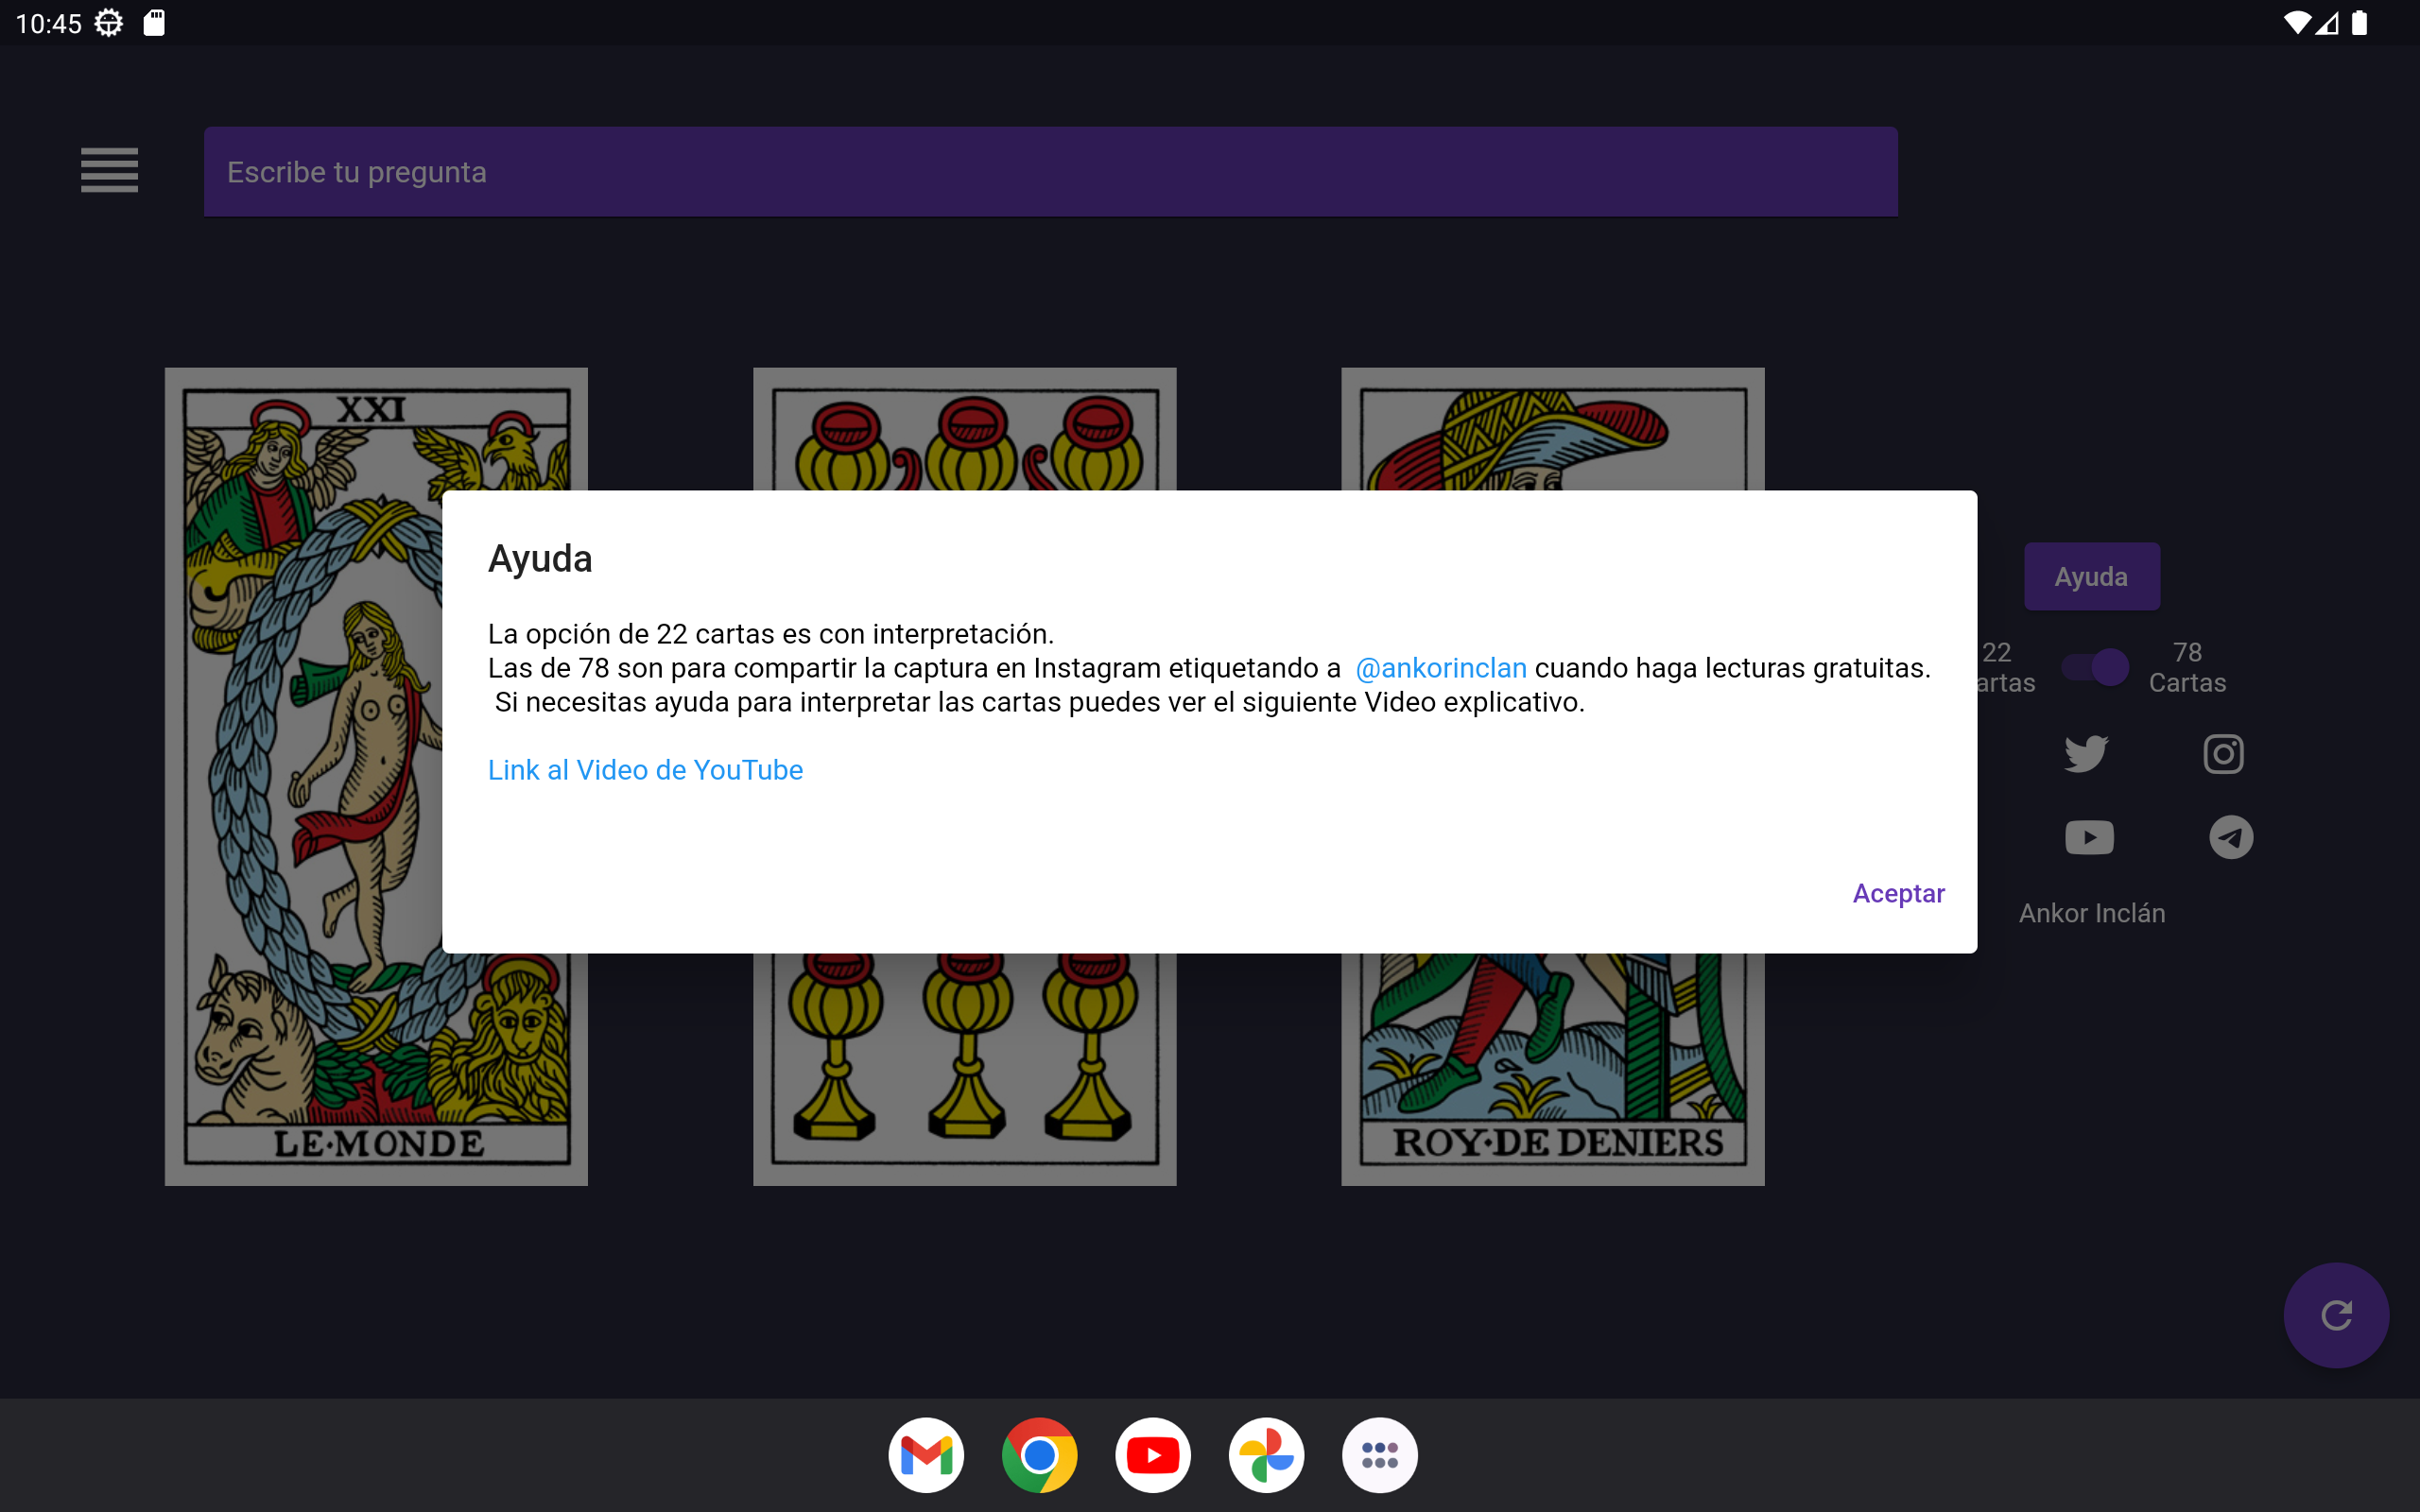Tap the cellular signal status icon
2420x1512 pixels.
click(2328, 23)
